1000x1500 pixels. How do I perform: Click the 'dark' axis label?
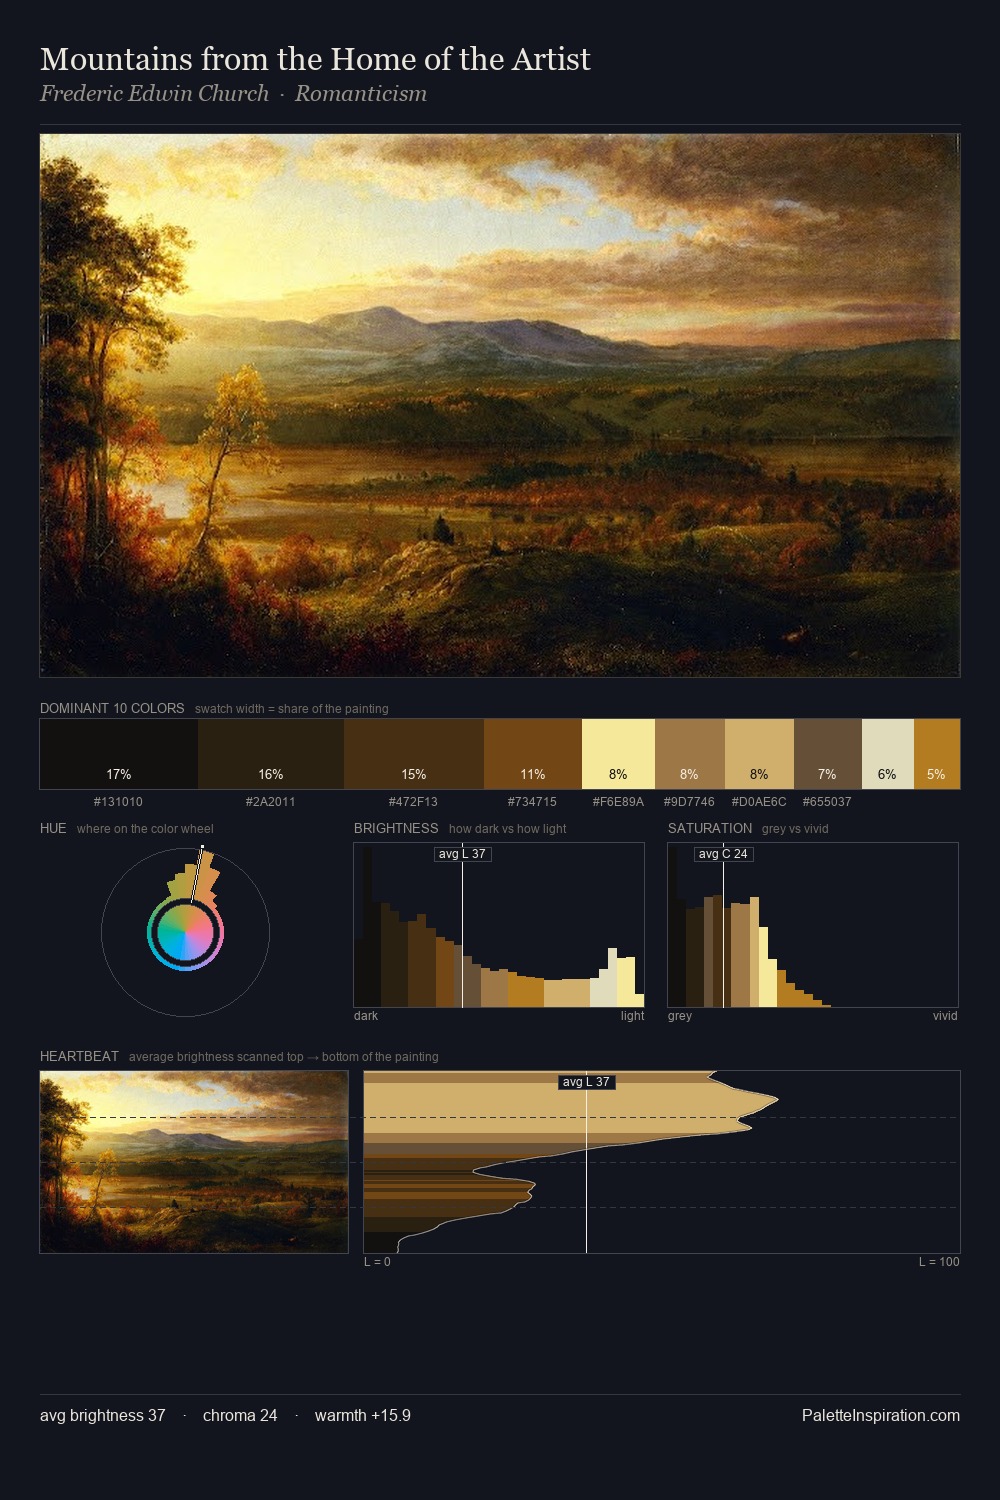pos(366,1016)
